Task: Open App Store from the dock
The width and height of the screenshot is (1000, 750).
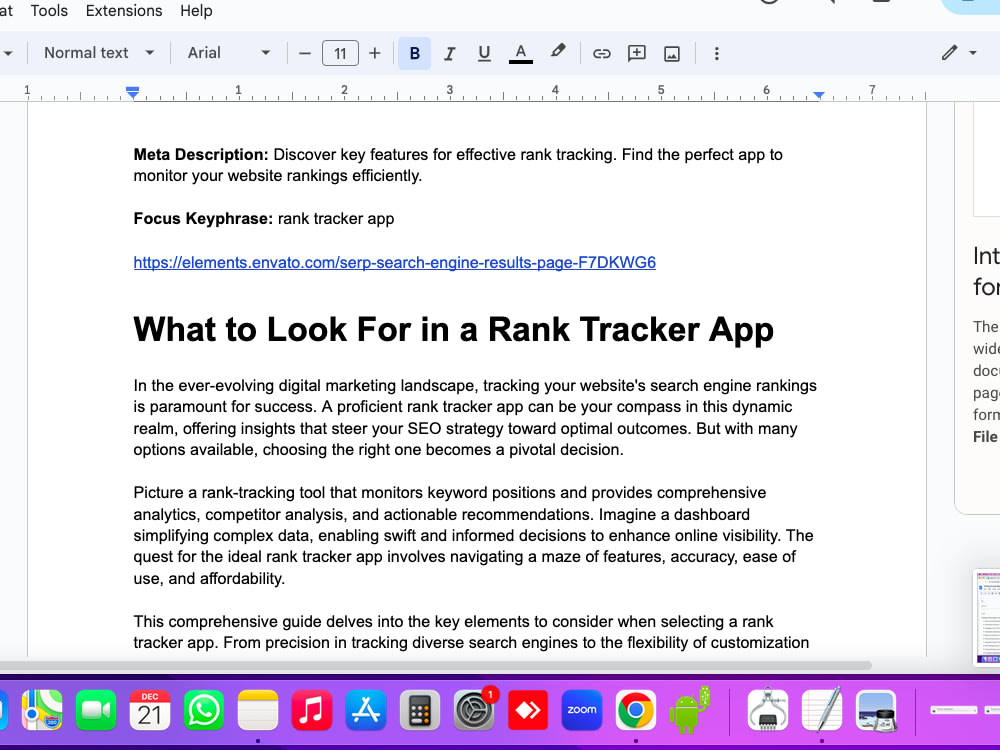Action: (x=366, y=710)
